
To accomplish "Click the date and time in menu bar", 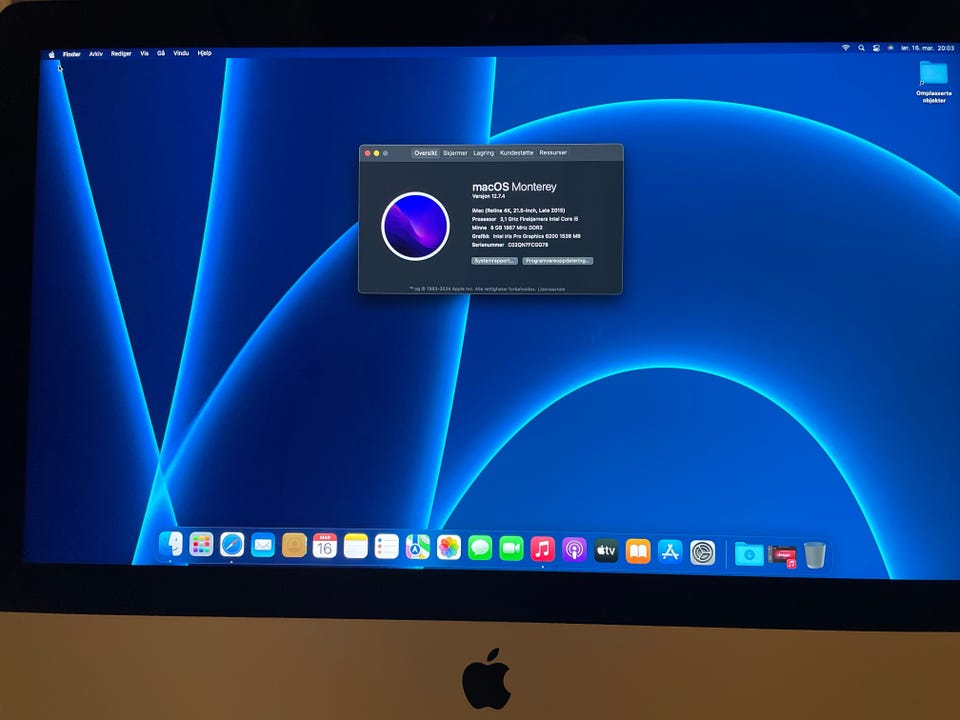I will (928, 48).
